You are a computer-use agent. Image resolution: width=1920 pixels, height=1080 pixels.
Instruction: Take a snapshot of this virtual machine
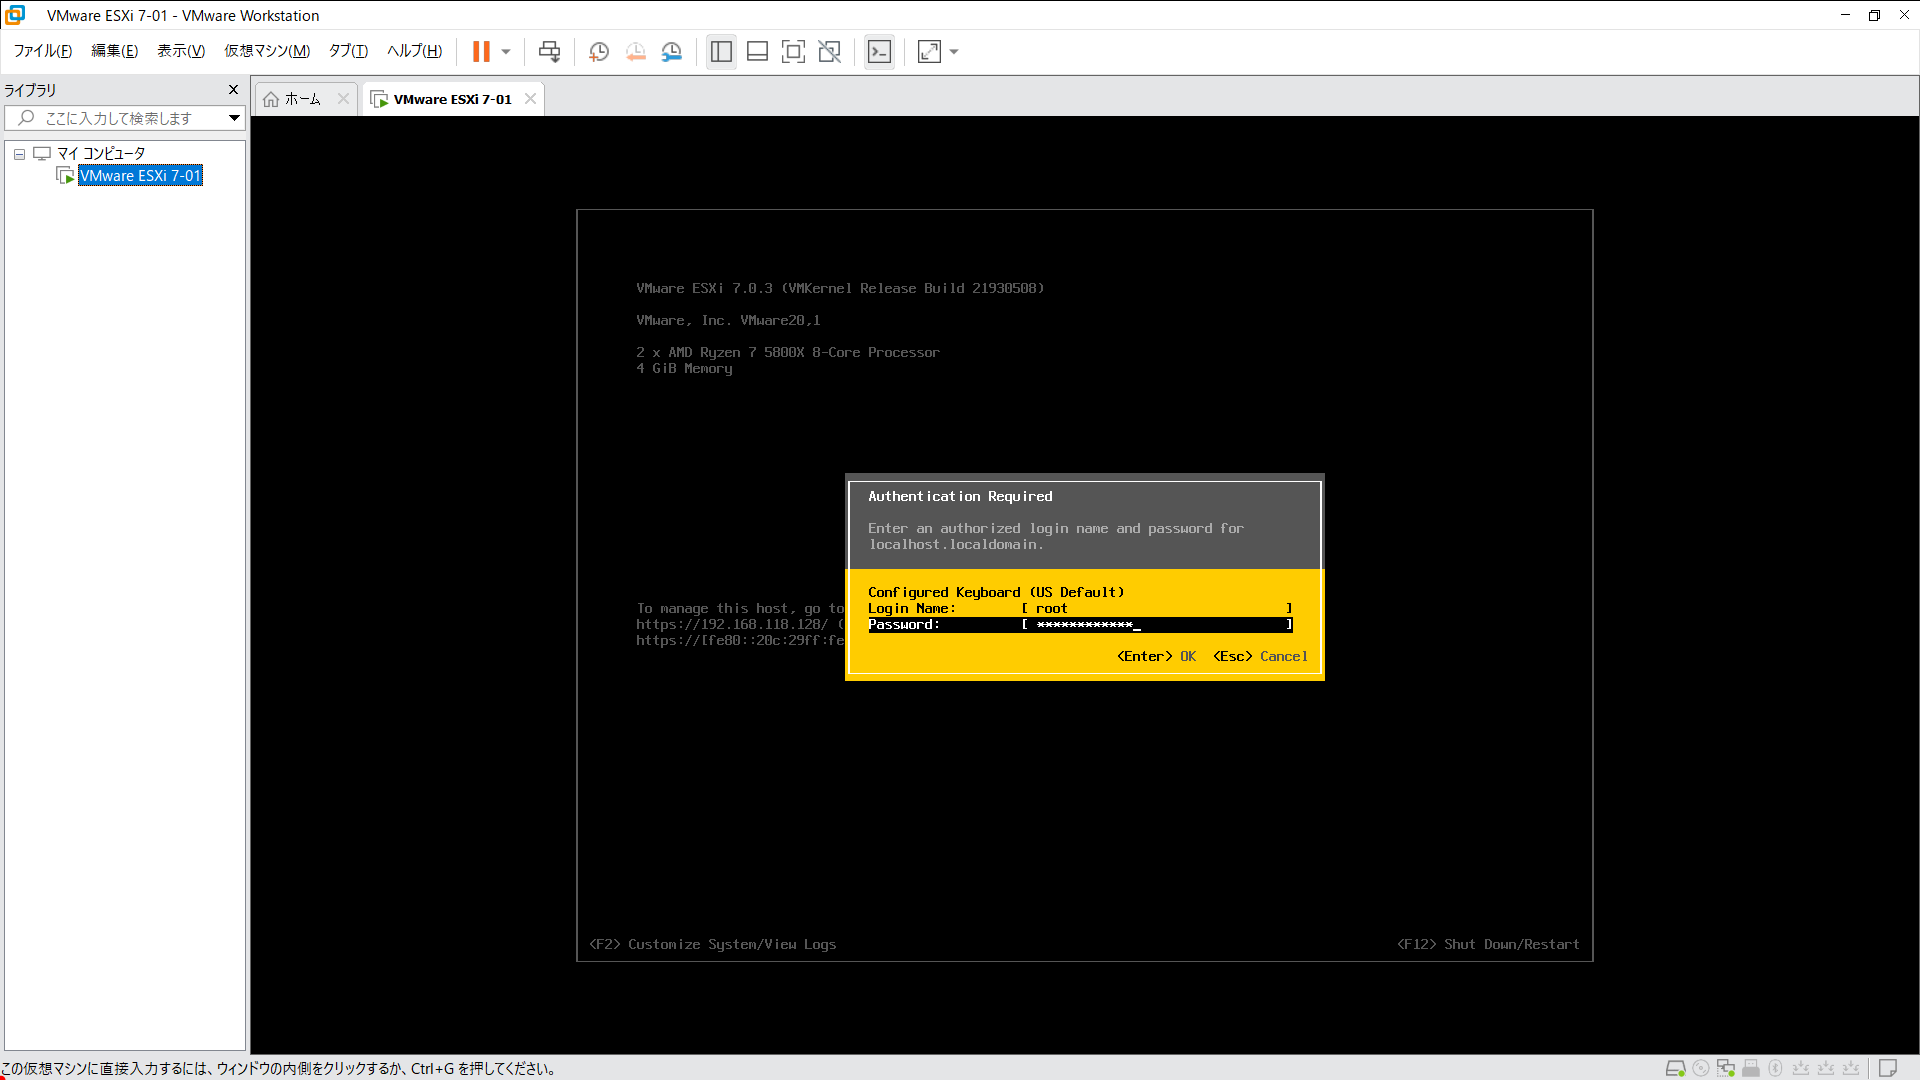(x=599, y=51)
